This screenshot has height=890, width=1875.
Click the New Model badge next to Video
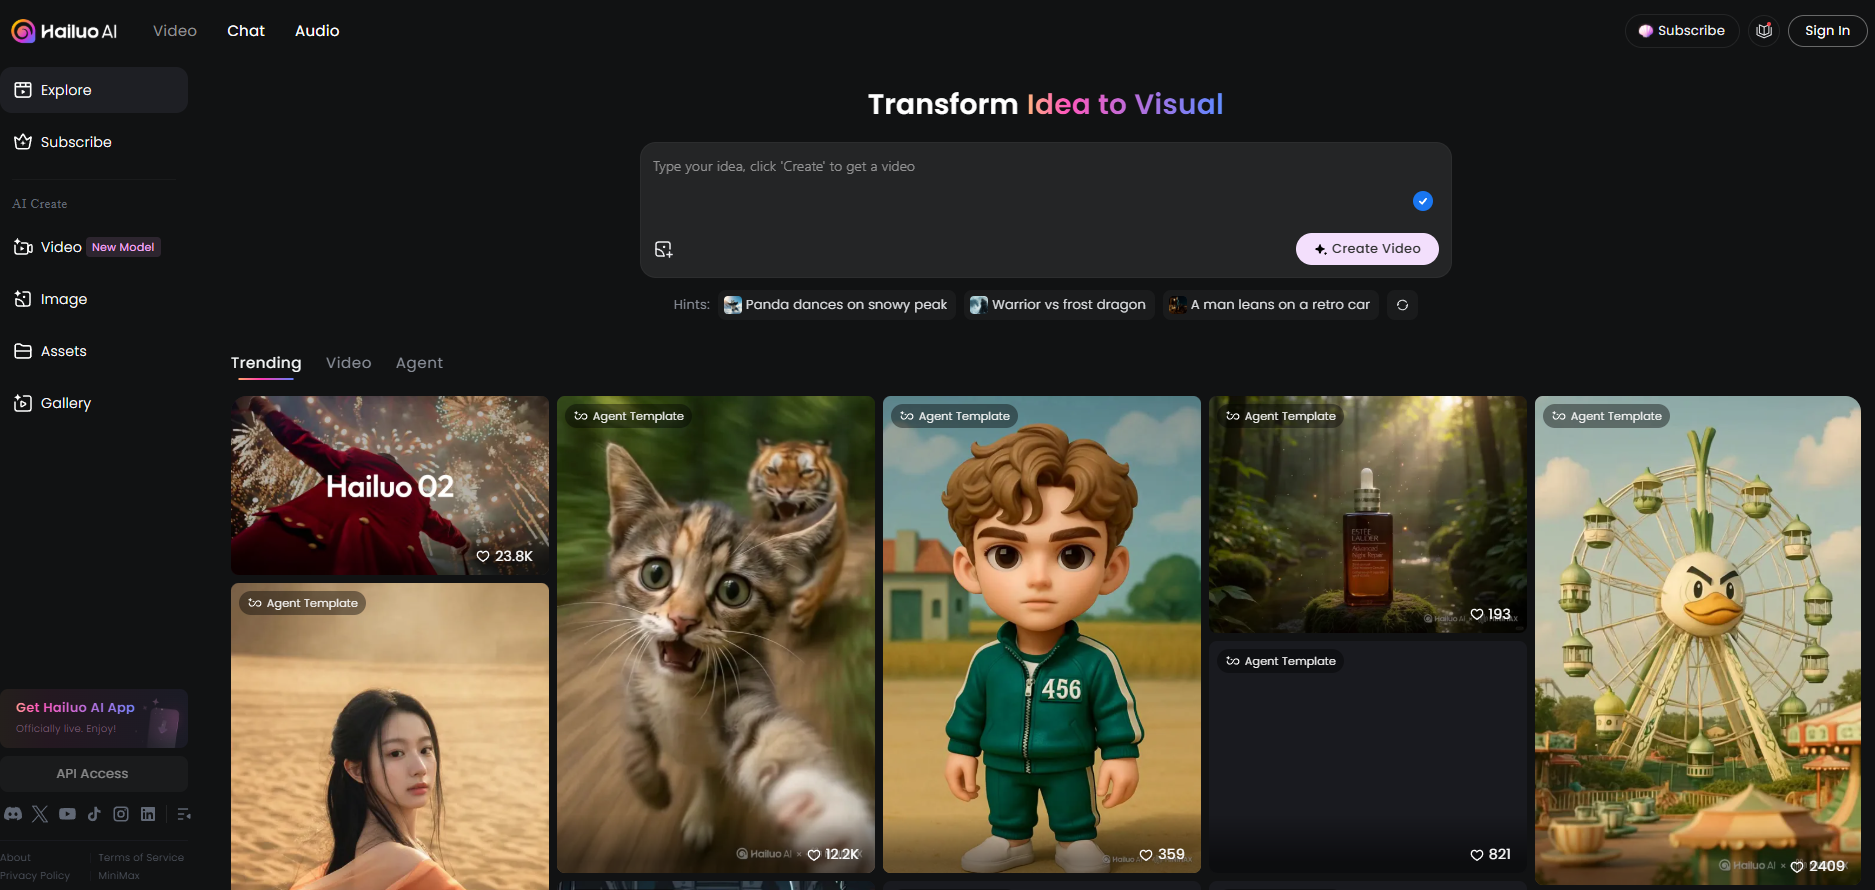(123, 247)
